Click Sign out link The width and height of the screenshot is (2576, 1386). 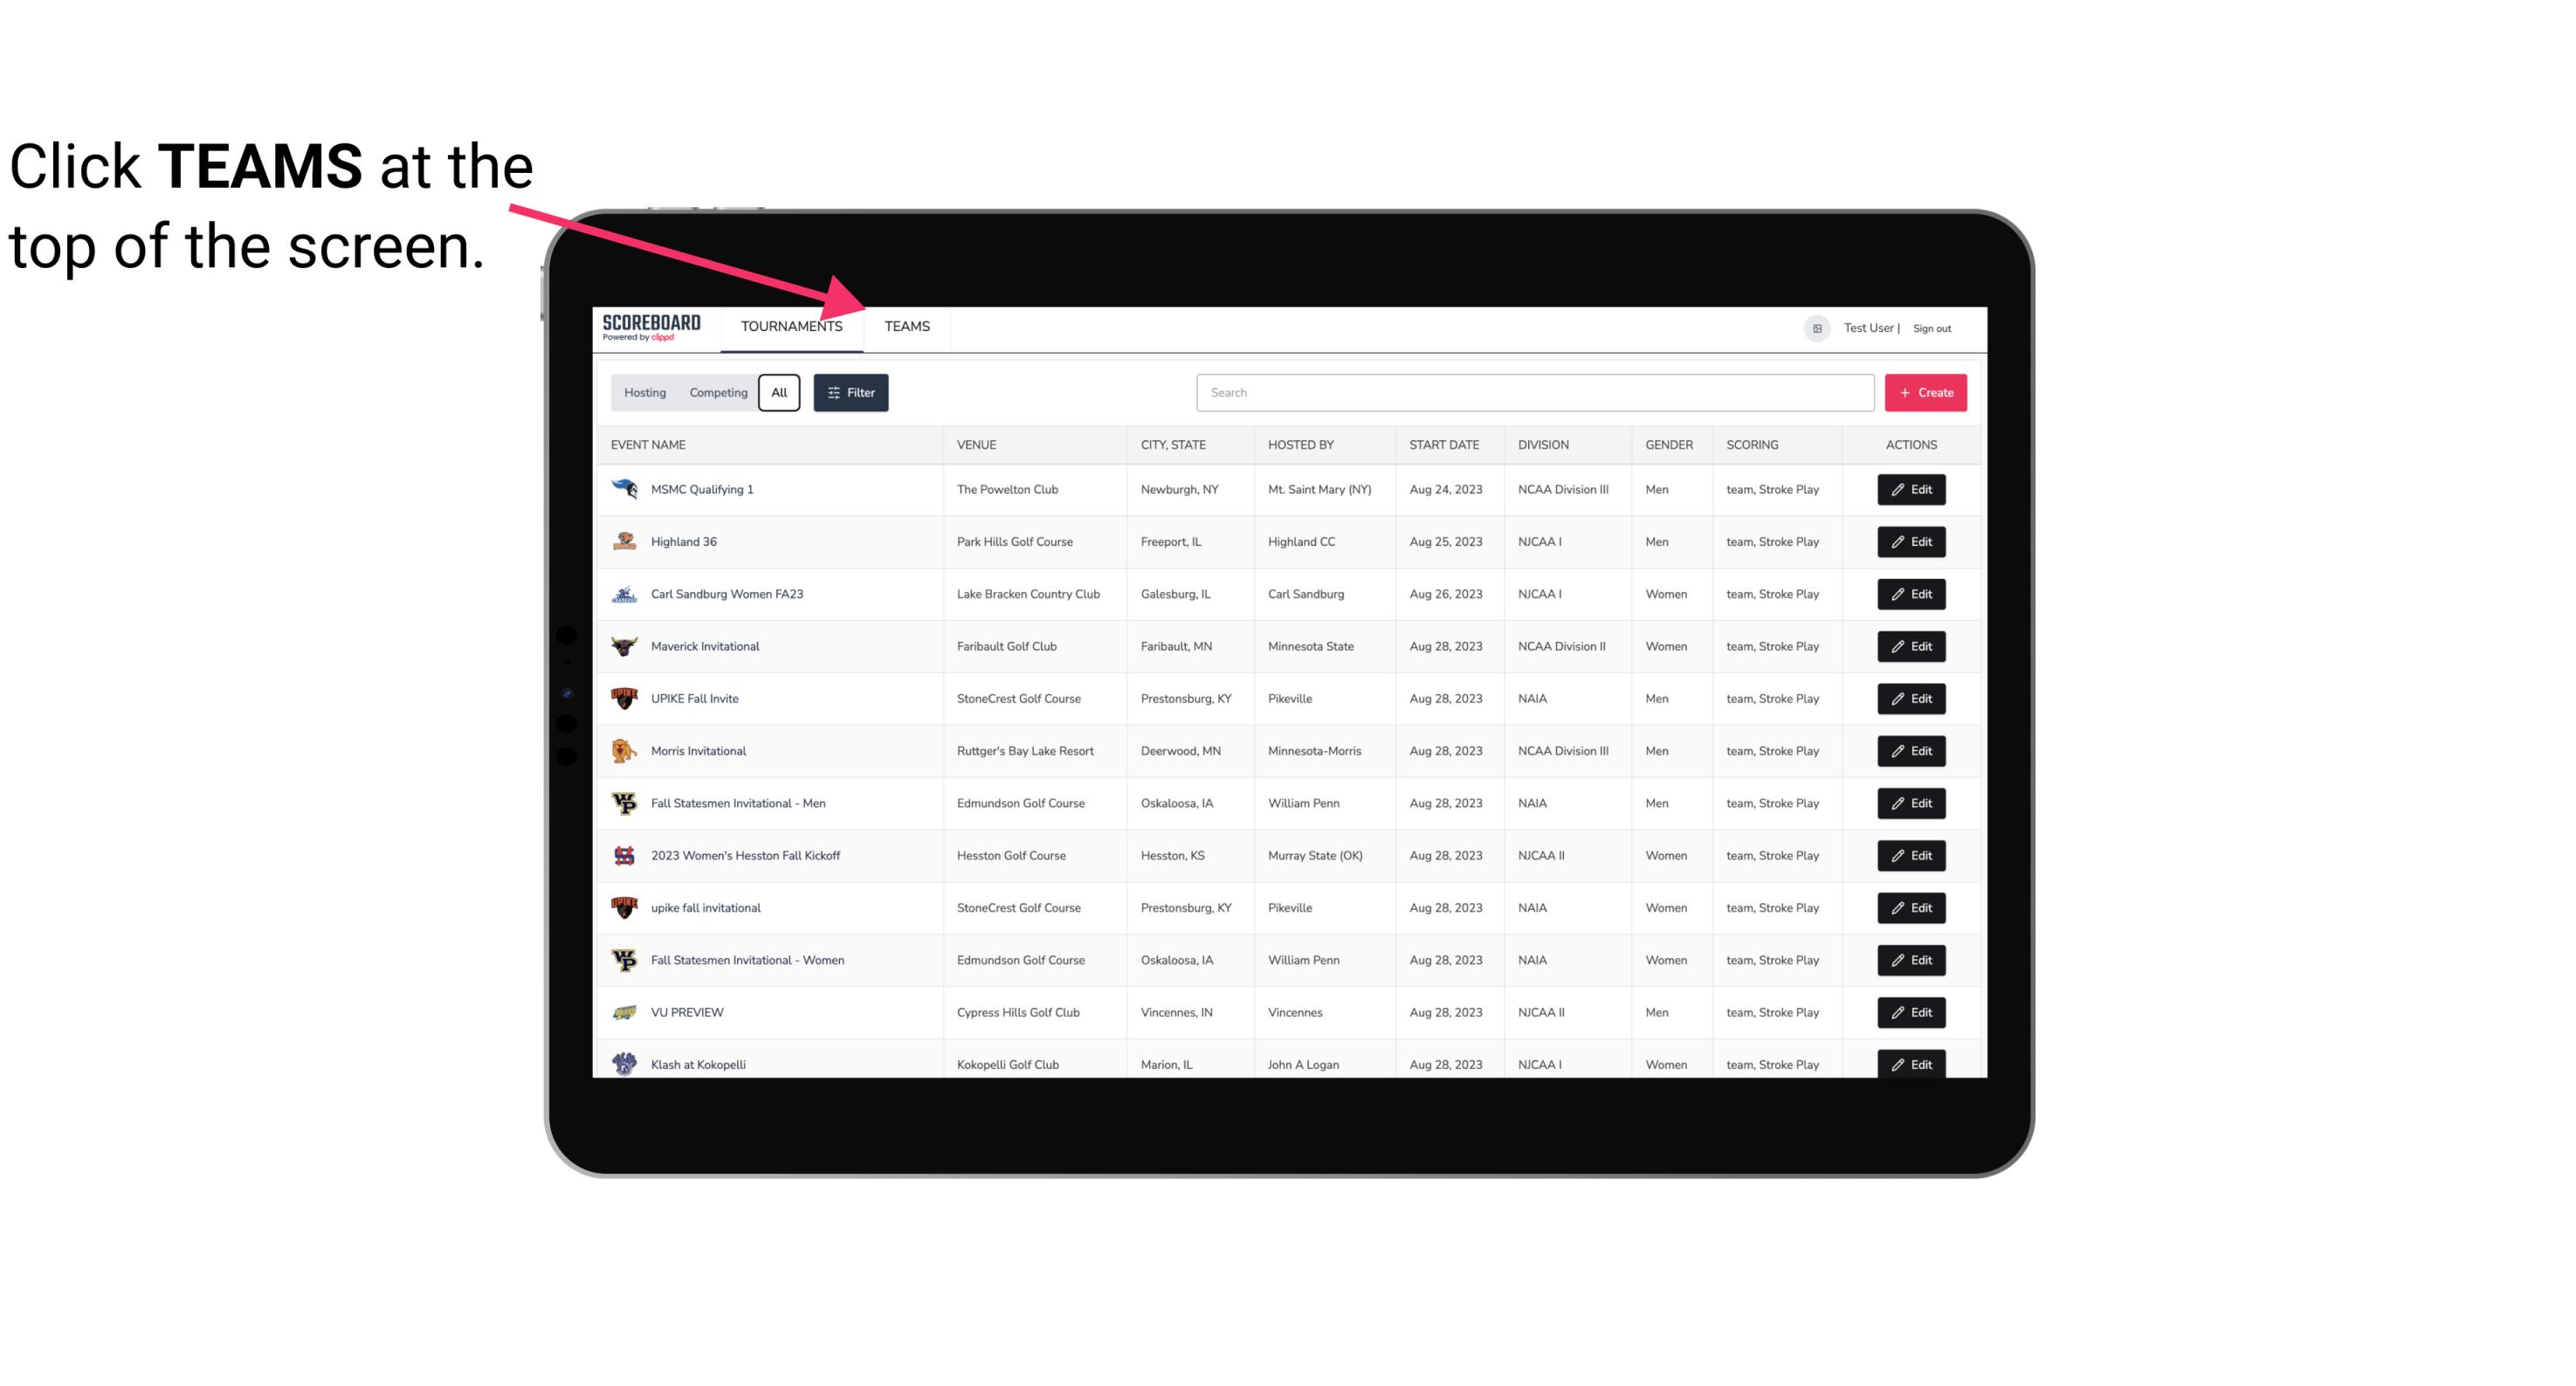[1932, 326]
